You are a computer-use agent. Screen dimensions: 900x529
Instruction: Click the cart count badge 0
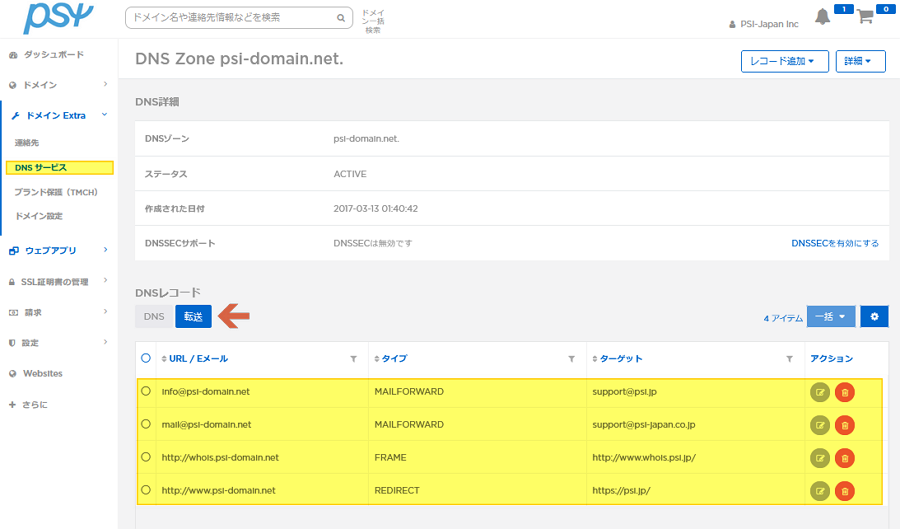coord(886,9)
